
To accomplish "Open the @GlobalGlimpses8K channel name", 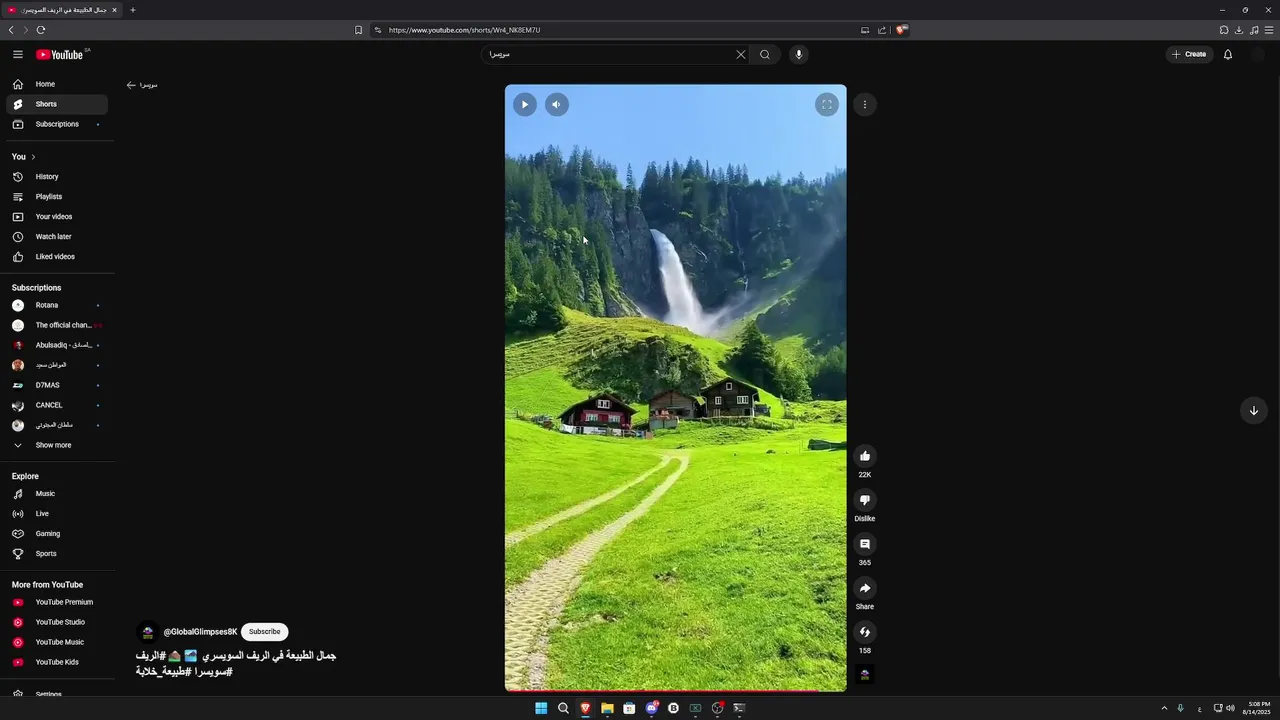I will tap(201, 632).
